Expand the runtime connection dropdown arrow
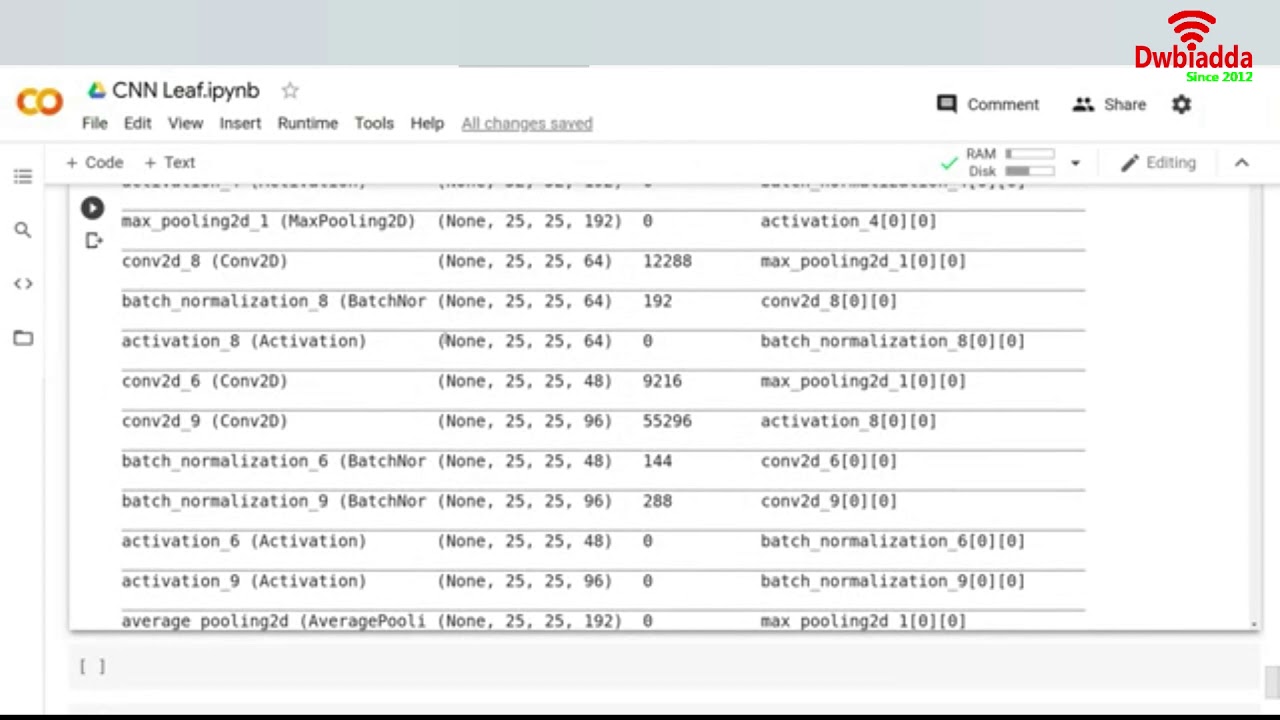 click(x=1075, y=163)
